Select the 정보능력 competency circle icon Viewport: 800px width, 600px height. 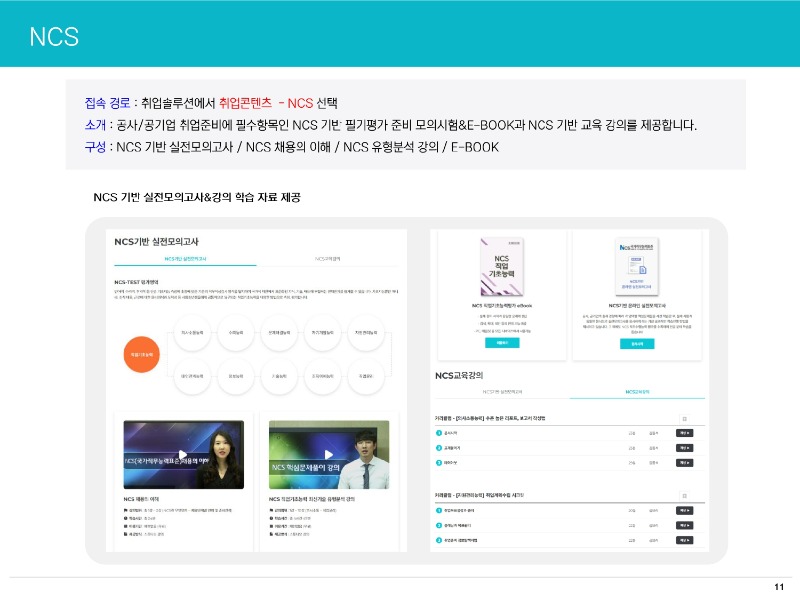point(238,374)
